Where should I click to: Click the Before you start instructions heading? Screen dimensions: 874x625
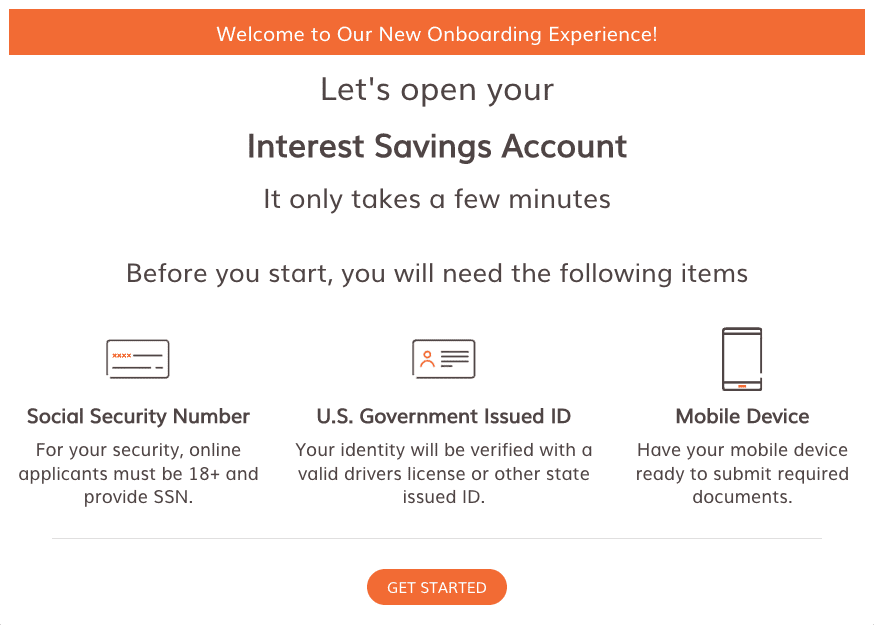tap(436, 273)
